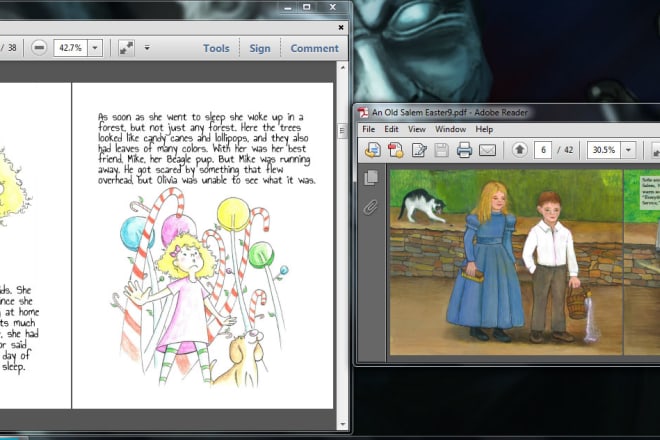The width and height of the screenshot is (660, 440).
Task: Open the 30.5% zoom dropdown arrow
Action: (x=628, y=150)
